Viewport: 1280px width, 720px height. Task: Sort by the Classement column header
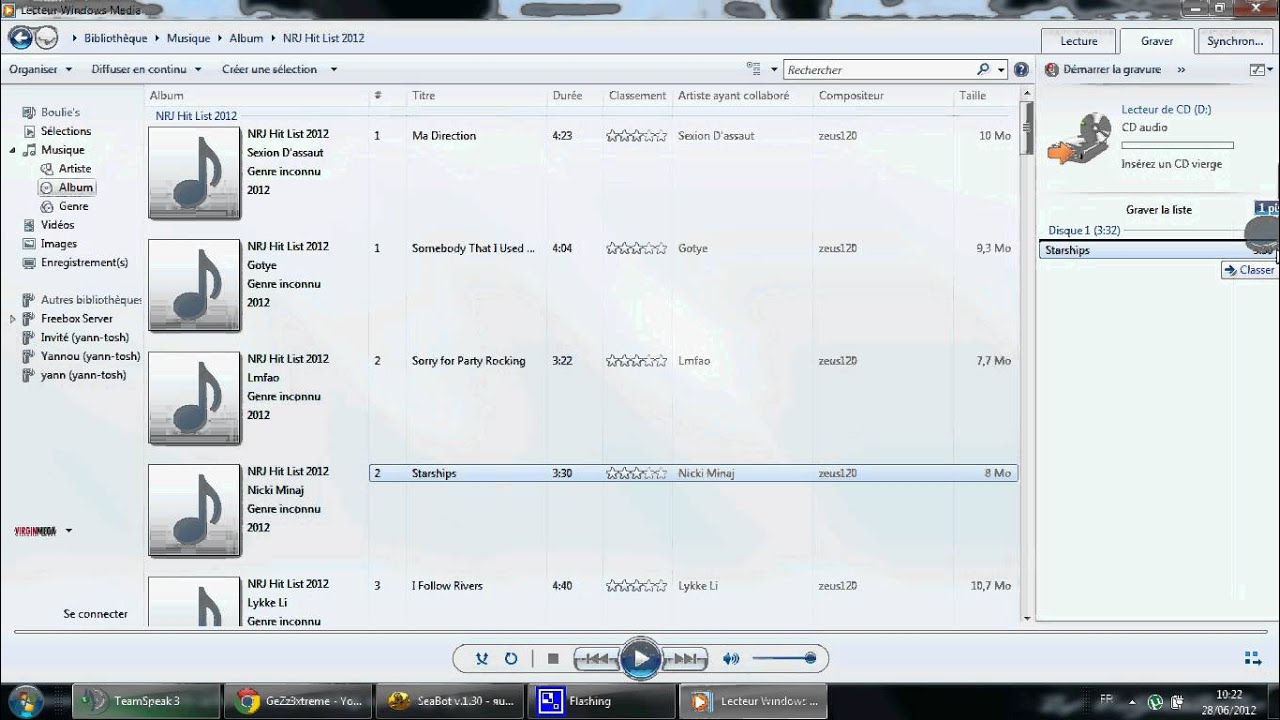(637, 96)
